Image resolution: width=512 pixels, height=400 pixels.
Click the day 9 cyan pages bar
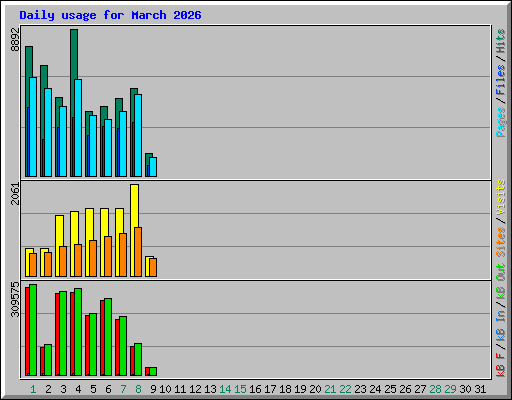pyautogui.click(x=153, y=167)
